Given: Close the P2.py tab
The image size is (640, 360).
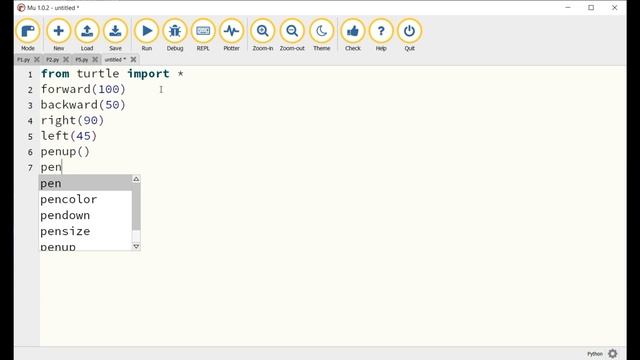Looking at the screenshot, I should pyautogui.click(x=66, y=60).
